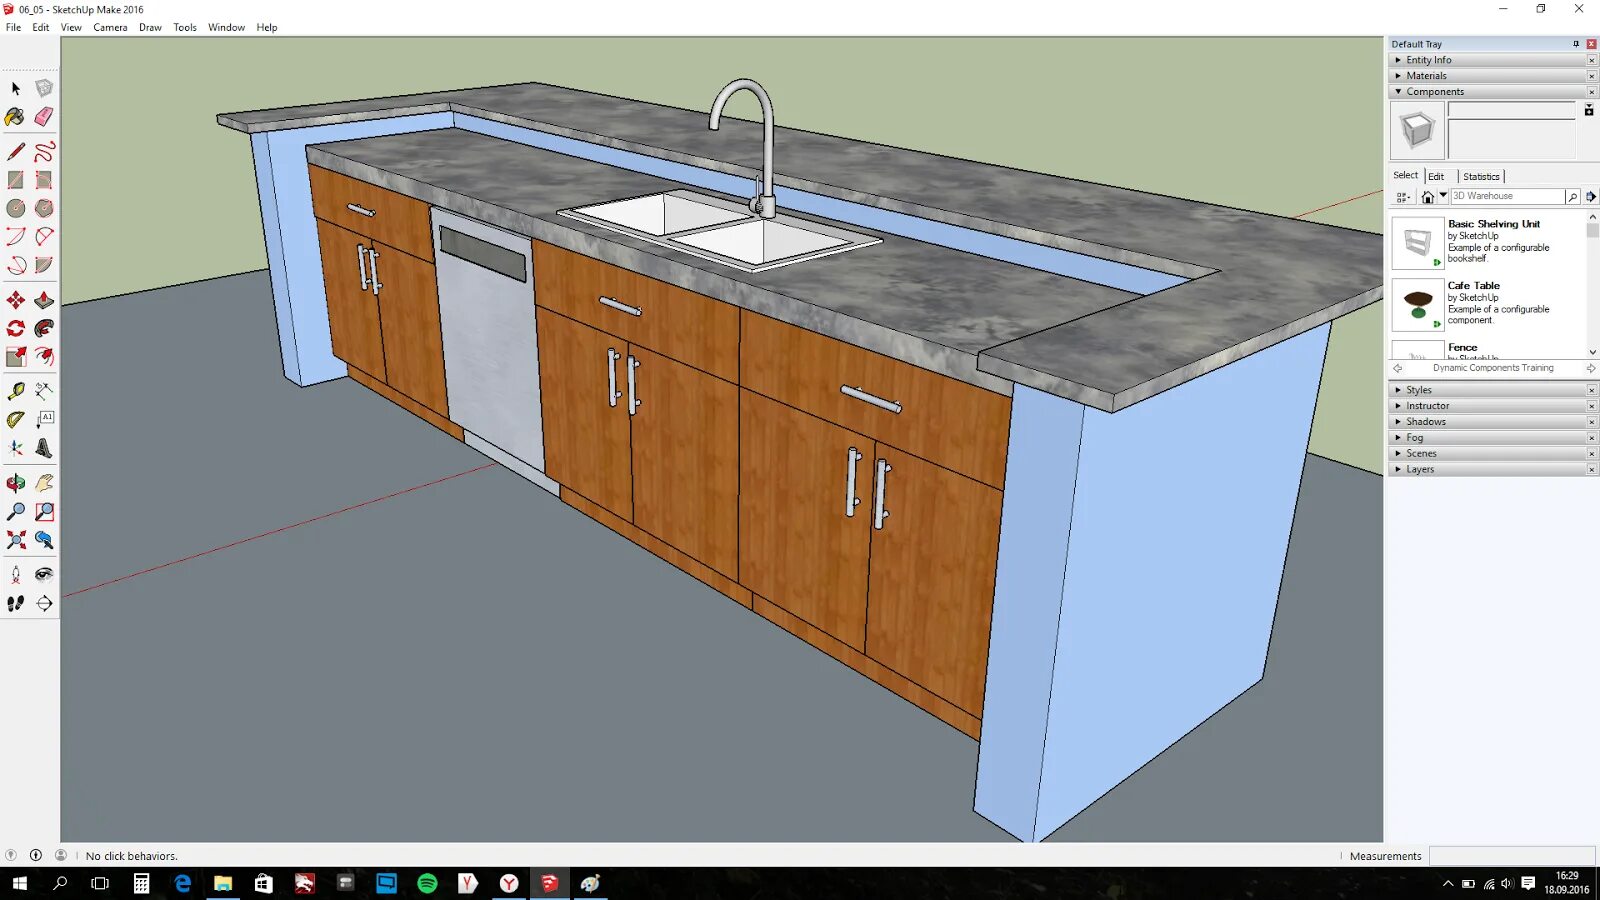Select the Line pencil tool
This screenshot has width=1600, height=900.
click(x=16, y=152)
